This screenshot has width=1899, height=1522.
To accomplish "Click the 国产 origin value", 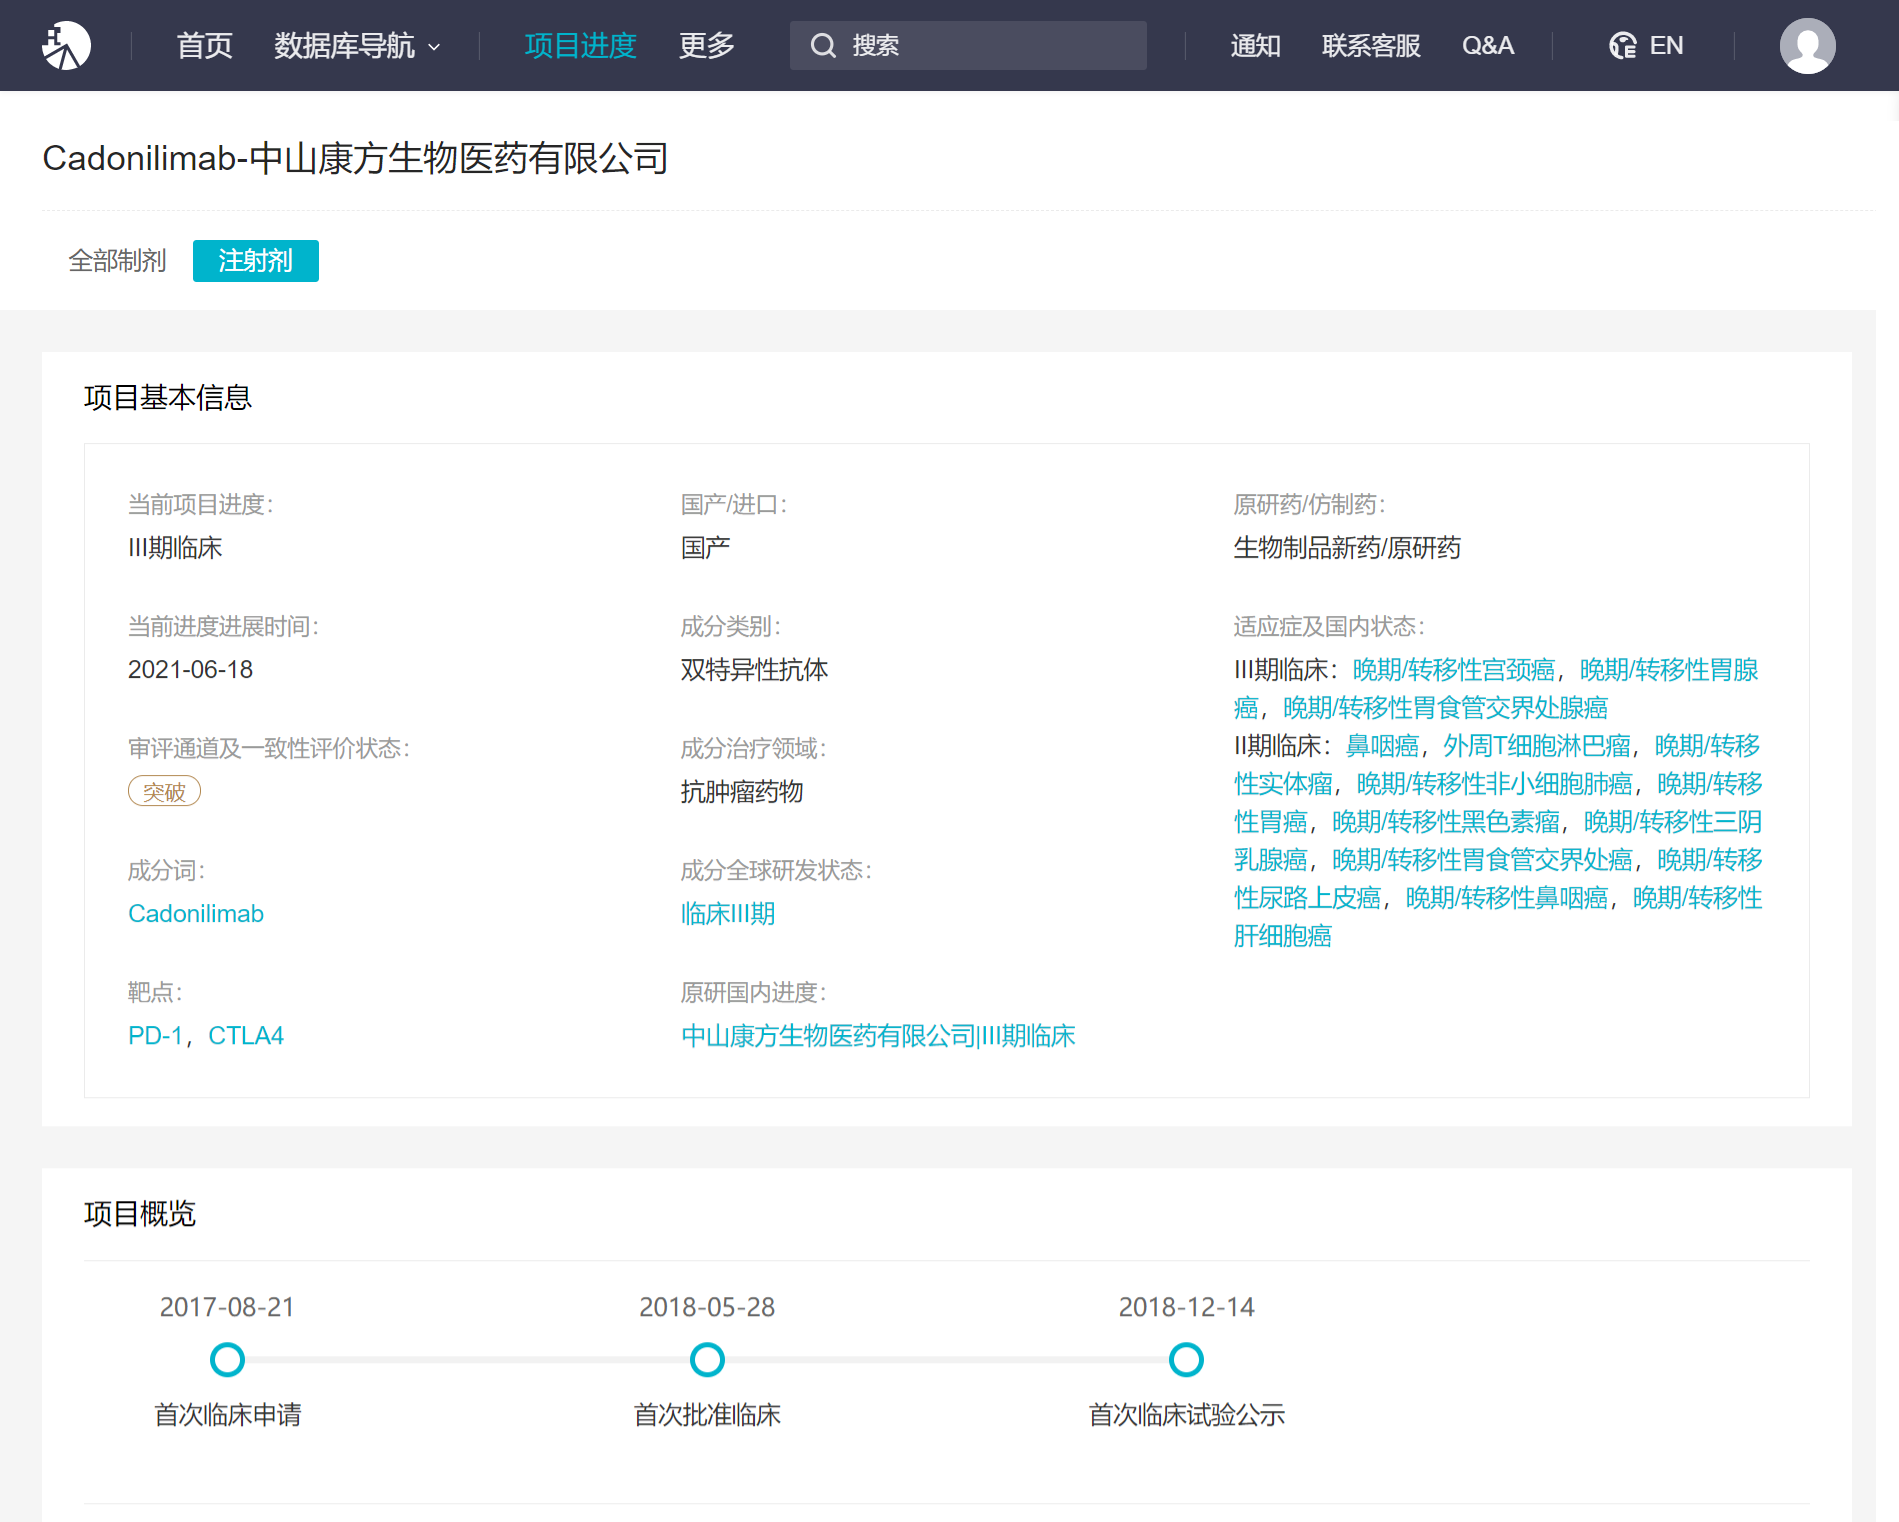I will [x=705, y=547].
